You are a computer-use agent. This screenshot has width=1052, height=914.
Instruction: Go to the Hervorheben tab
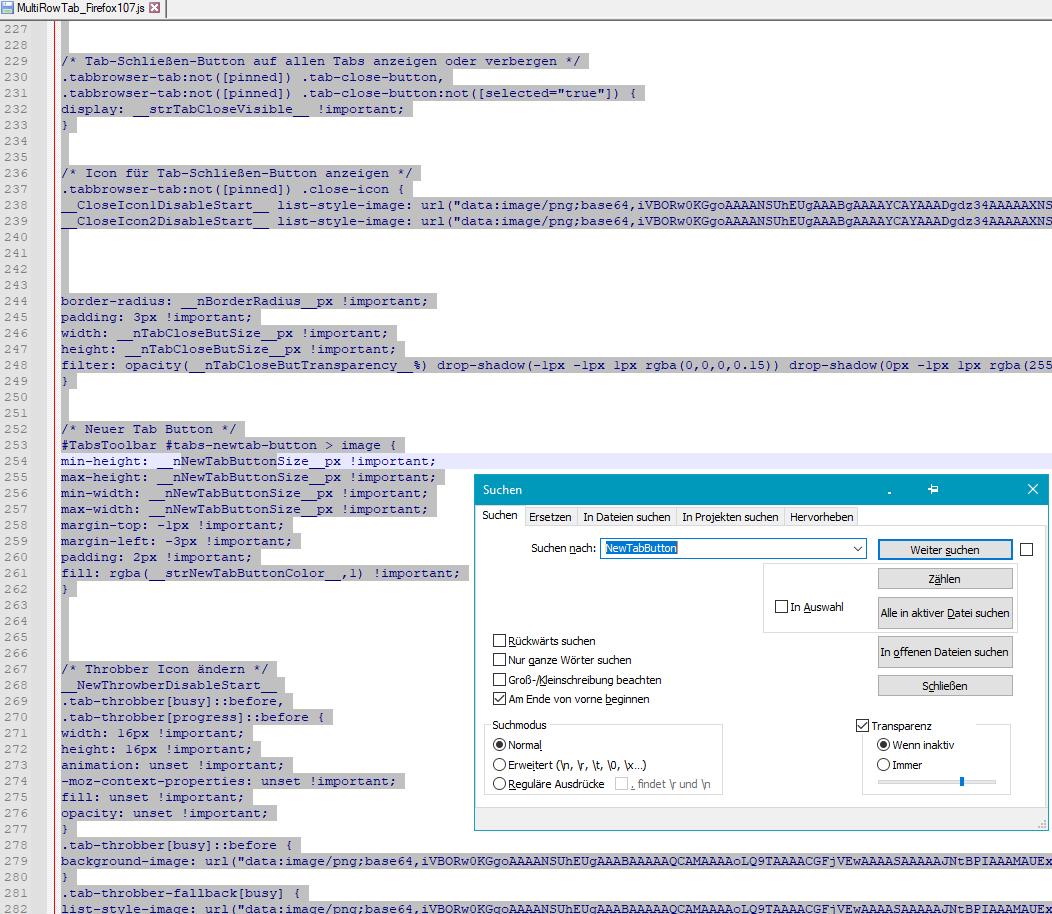[821, 517]
